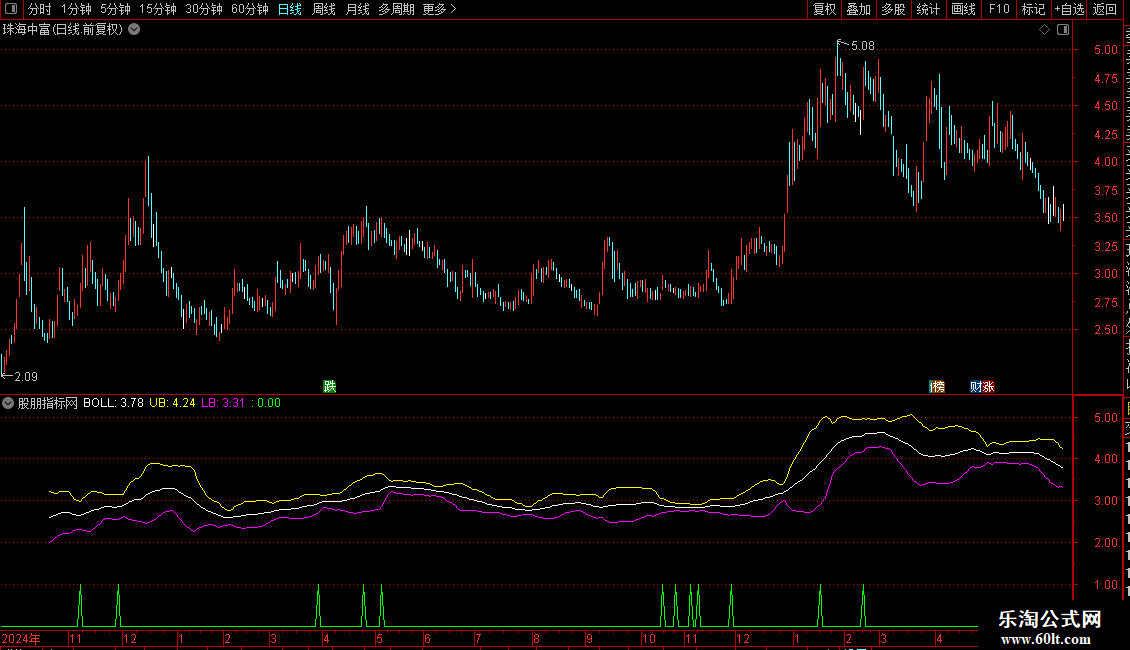Click the 3.25 price axis label
This screenshot has height=650, width=1130.
coord(1105,246)
